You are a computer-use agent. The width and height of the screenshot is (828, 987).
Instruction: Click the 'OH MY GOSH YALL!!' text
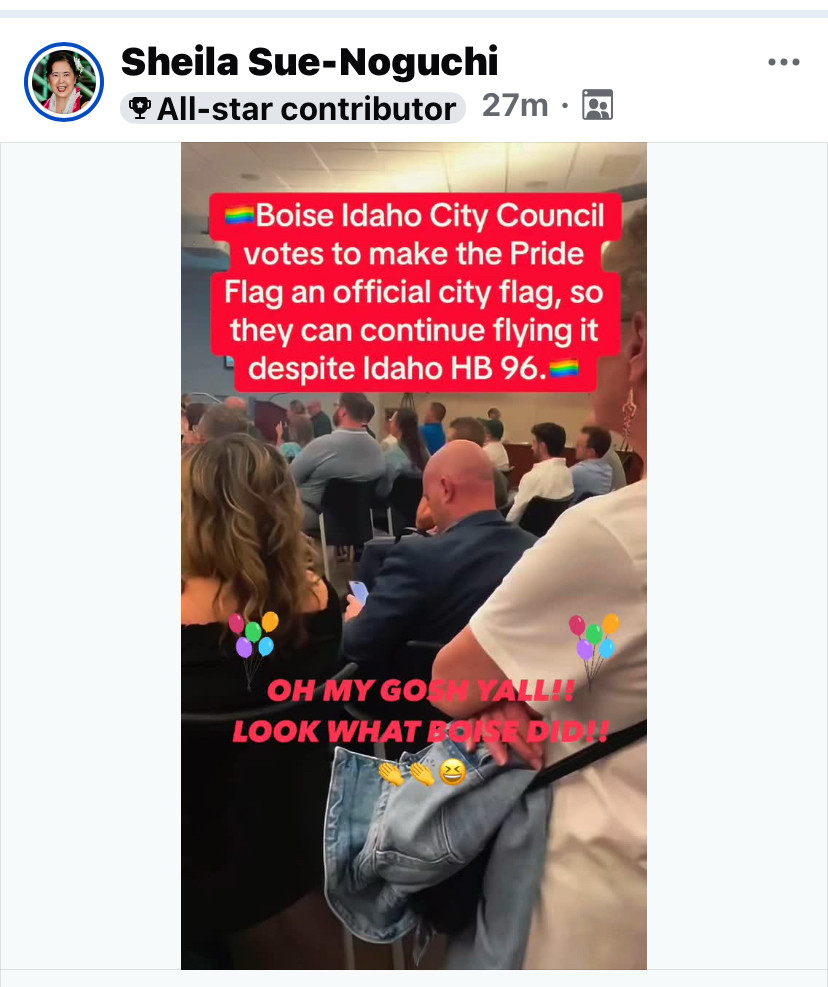coord(421,691)
